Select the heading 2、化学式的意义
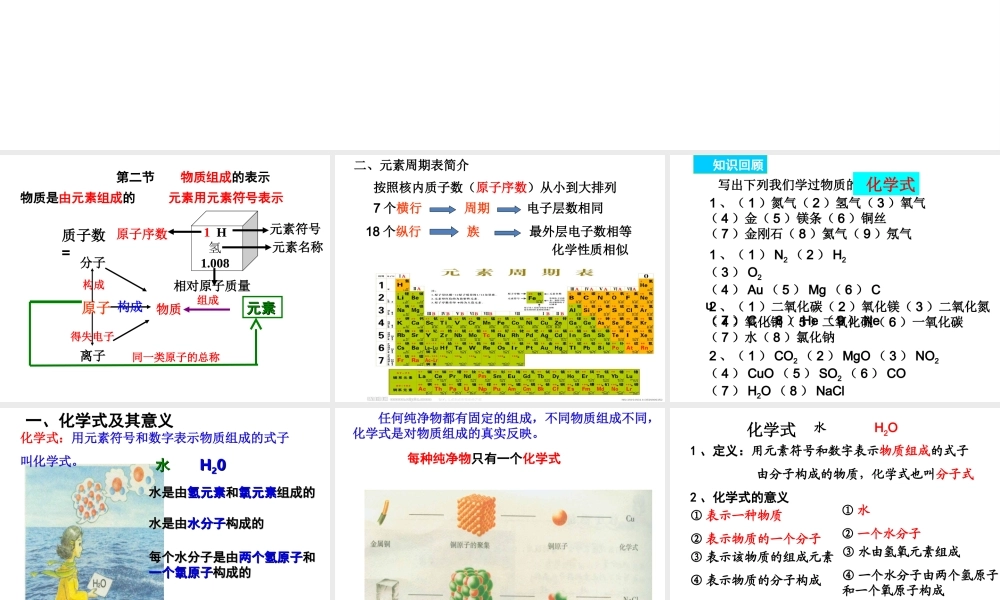 (x=739, y=497)
